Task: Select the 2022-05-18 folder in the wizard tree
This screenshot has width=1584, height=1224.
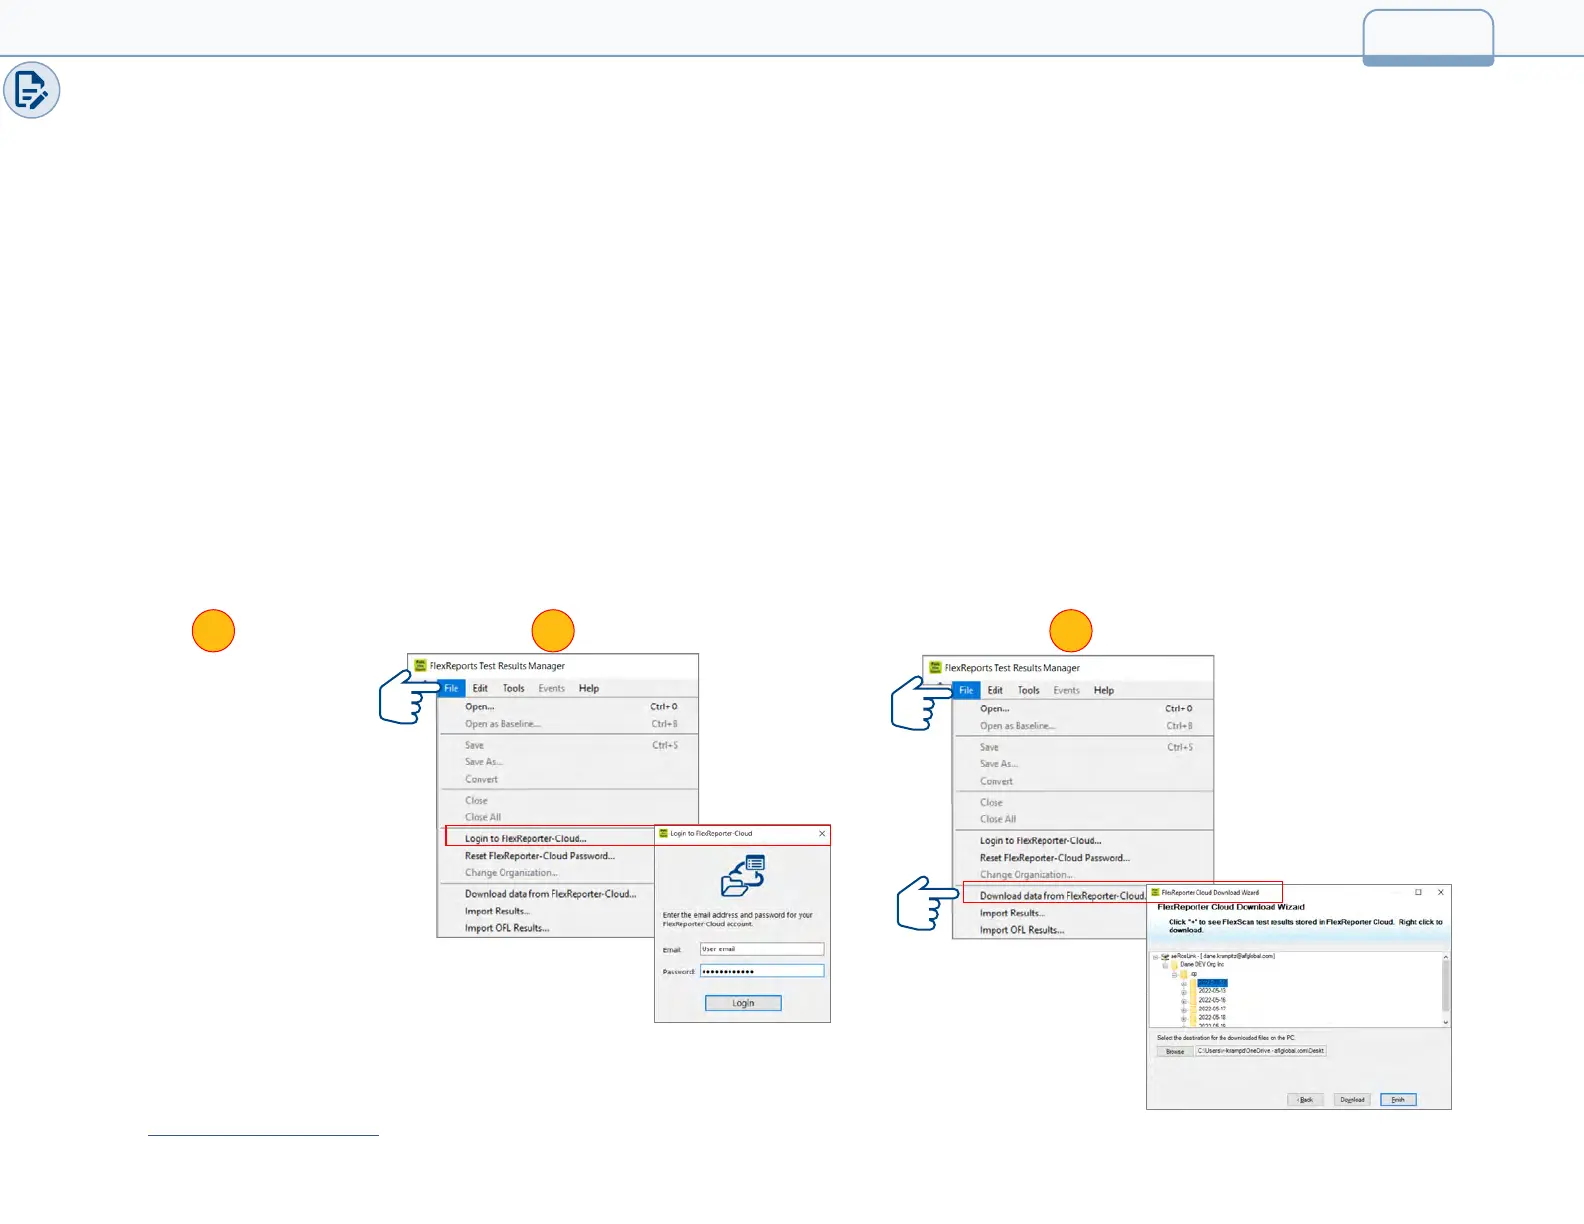Action: tap(1212, 1017)
